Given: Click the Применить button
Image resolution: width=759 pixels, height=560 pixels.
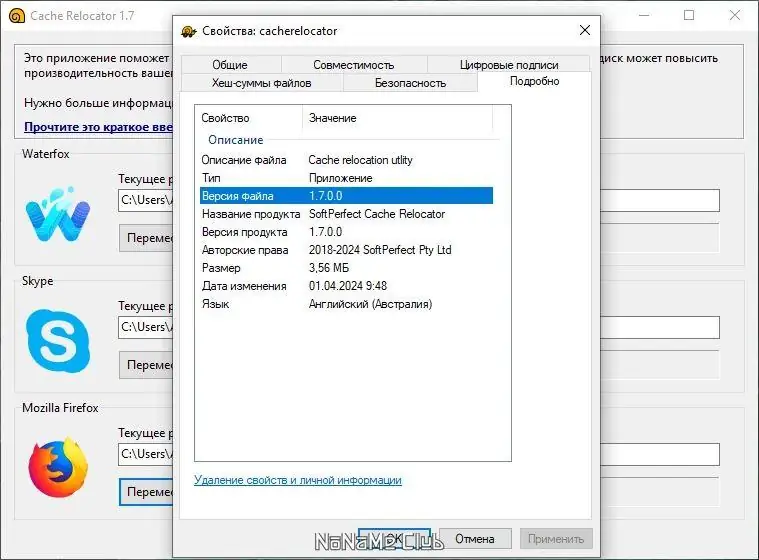Looking at the screenshot, I should [556, 539].
